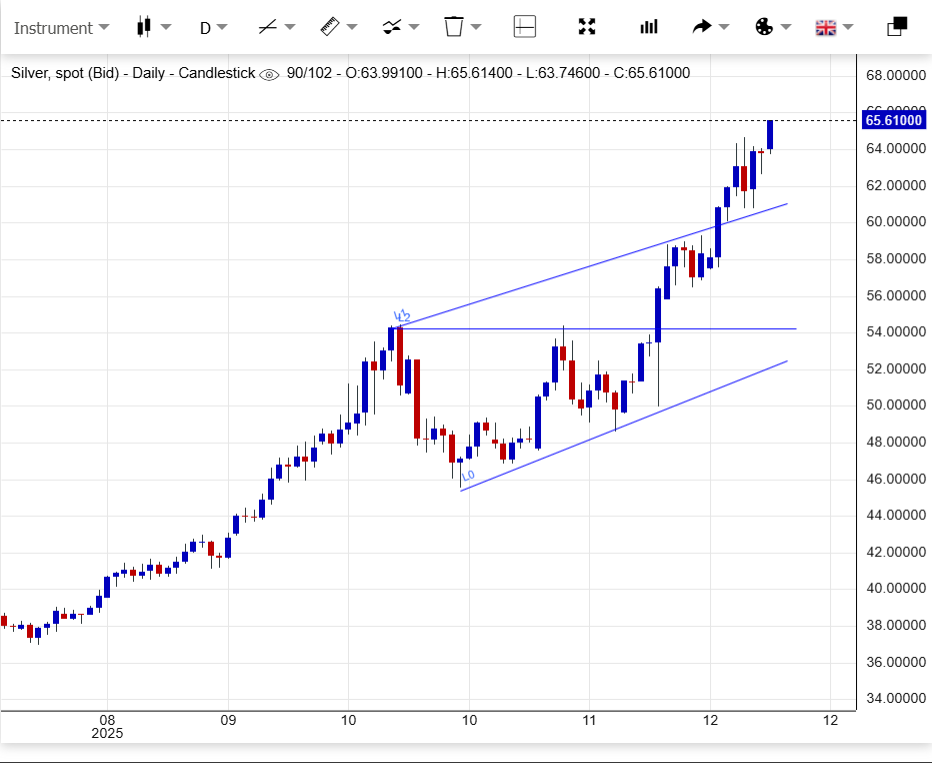The image size is (932, 763).
Task: Open the ruler measurement tool
Action: coord(330,27)
